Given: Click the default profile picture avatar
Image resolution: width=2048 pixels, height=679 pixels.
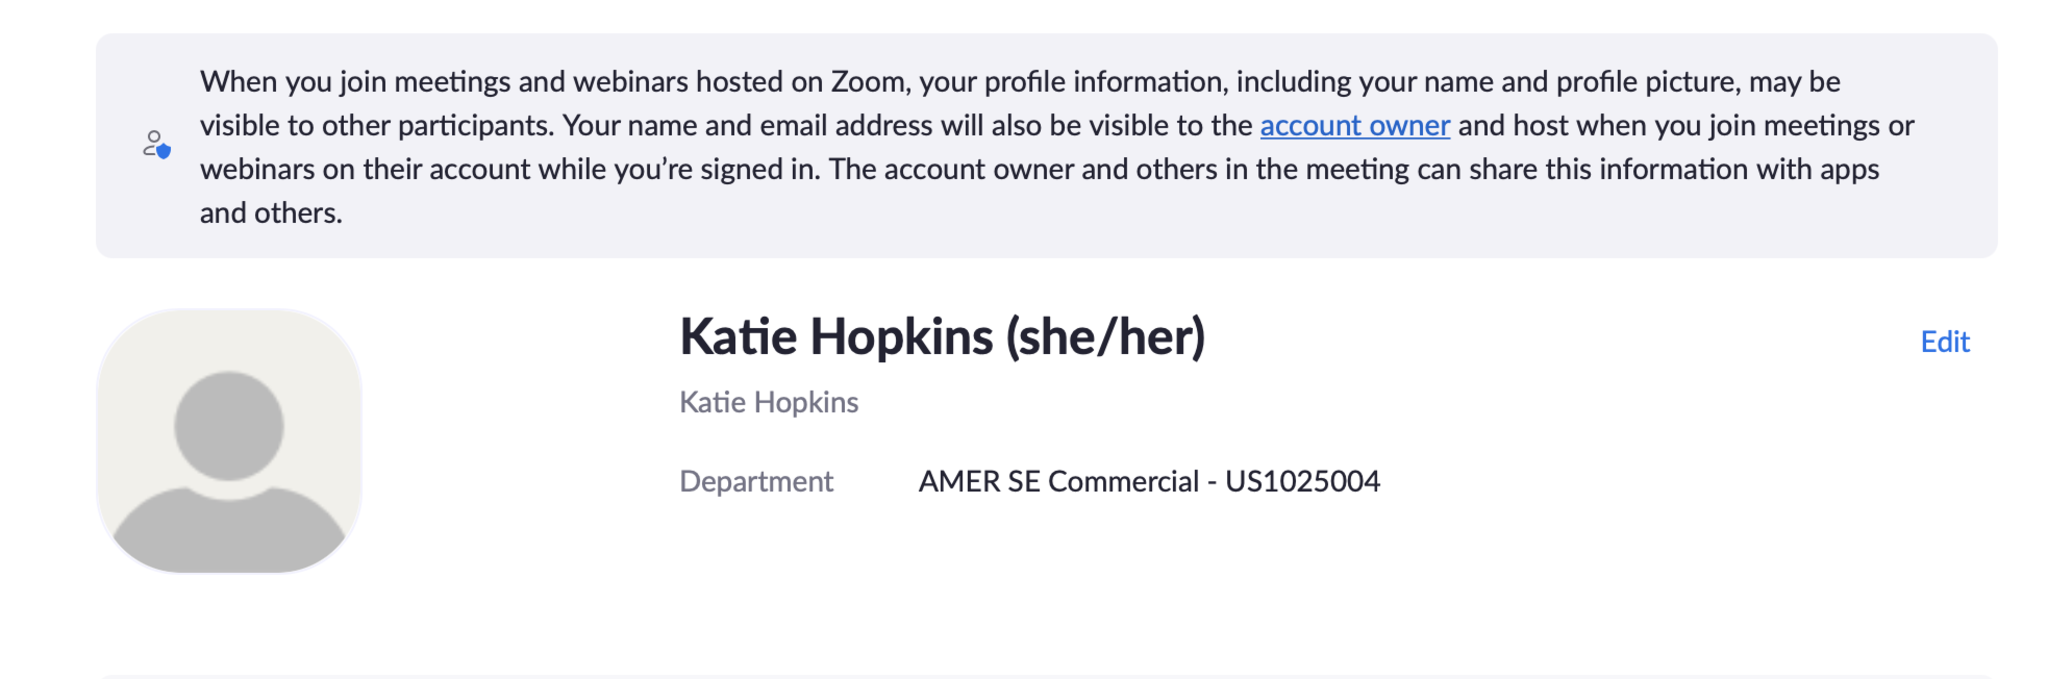Looking at the screenshot, I should [x=229, y=441].
